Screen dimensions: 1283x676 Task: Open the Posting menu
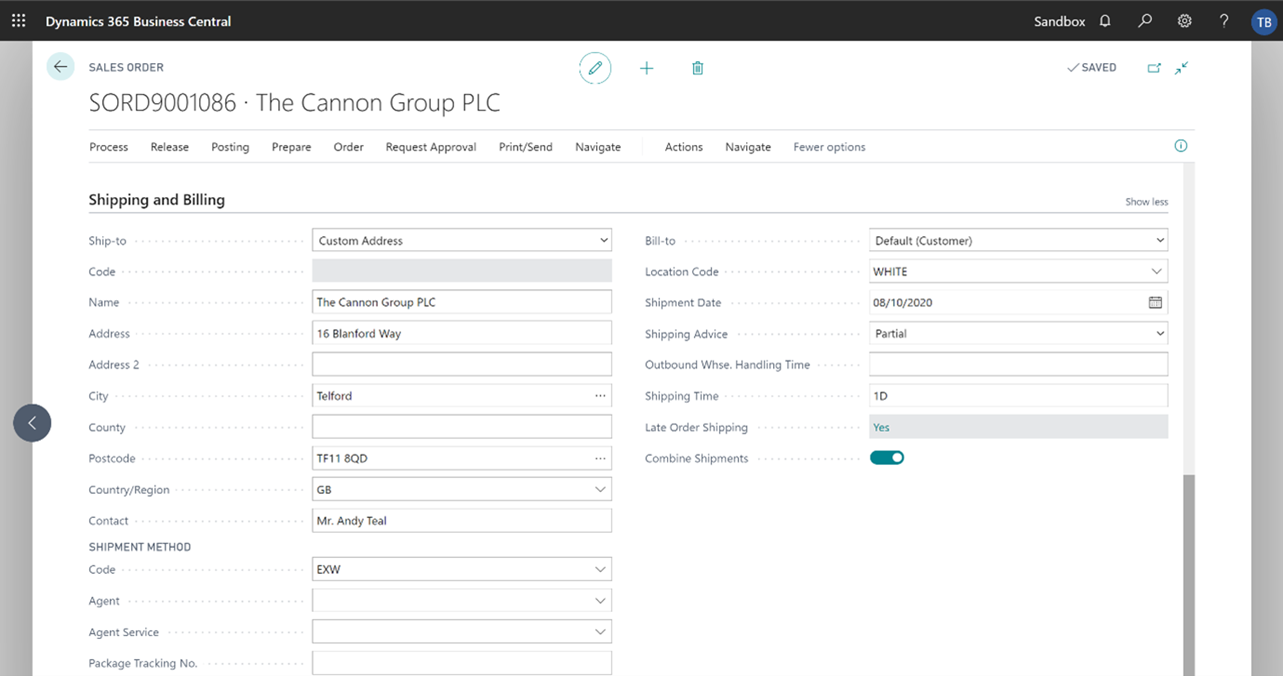point(230,147)
